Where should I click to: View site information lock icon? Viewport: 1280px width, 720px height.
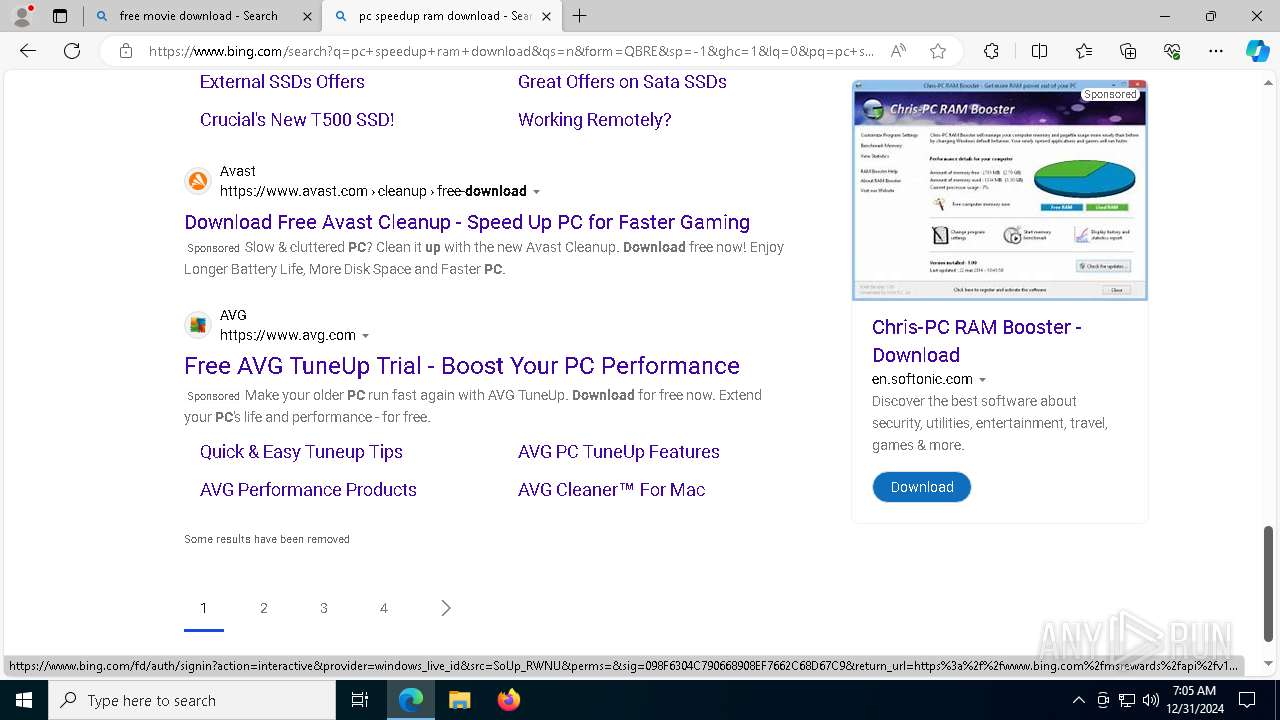(126, 51)
